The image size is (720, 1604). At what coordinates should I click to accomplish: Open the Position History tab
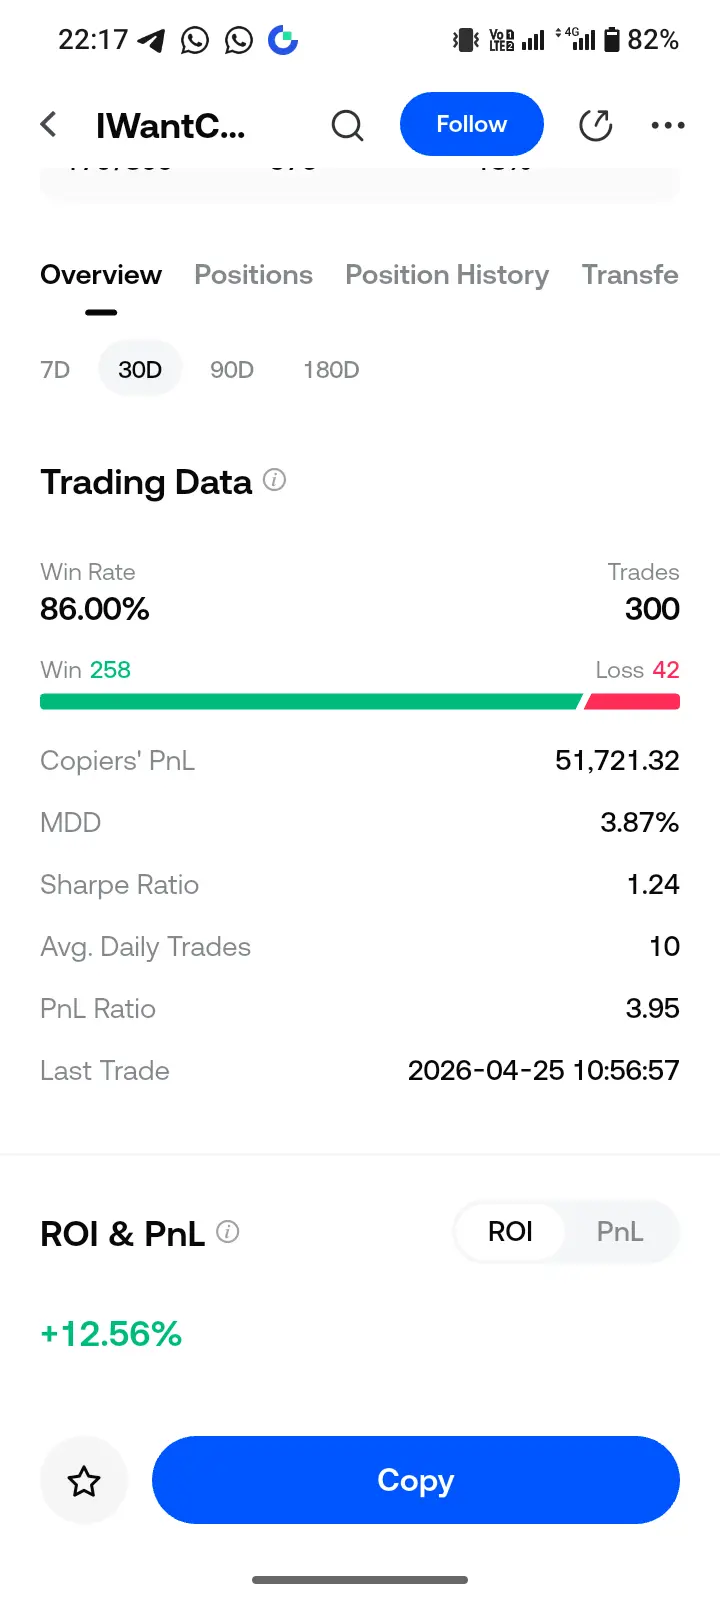[x=447, y=275]
